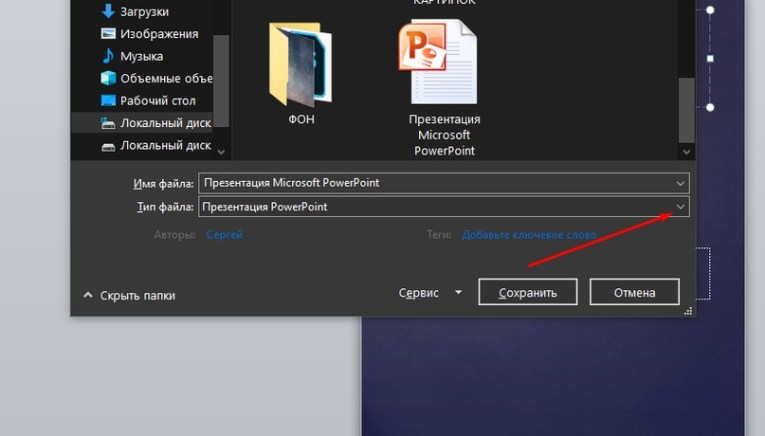
Task: Click the navigation pane scroll-down arrow
Action: tap(221, 152)
